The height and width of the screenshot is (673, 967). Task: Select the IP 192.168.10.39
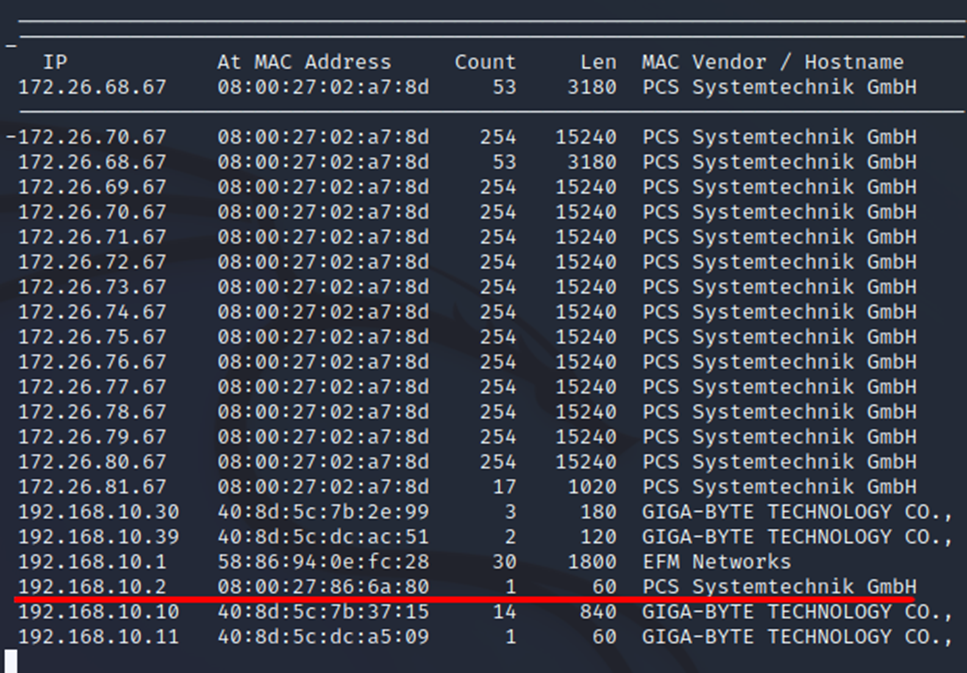point(99,537)
